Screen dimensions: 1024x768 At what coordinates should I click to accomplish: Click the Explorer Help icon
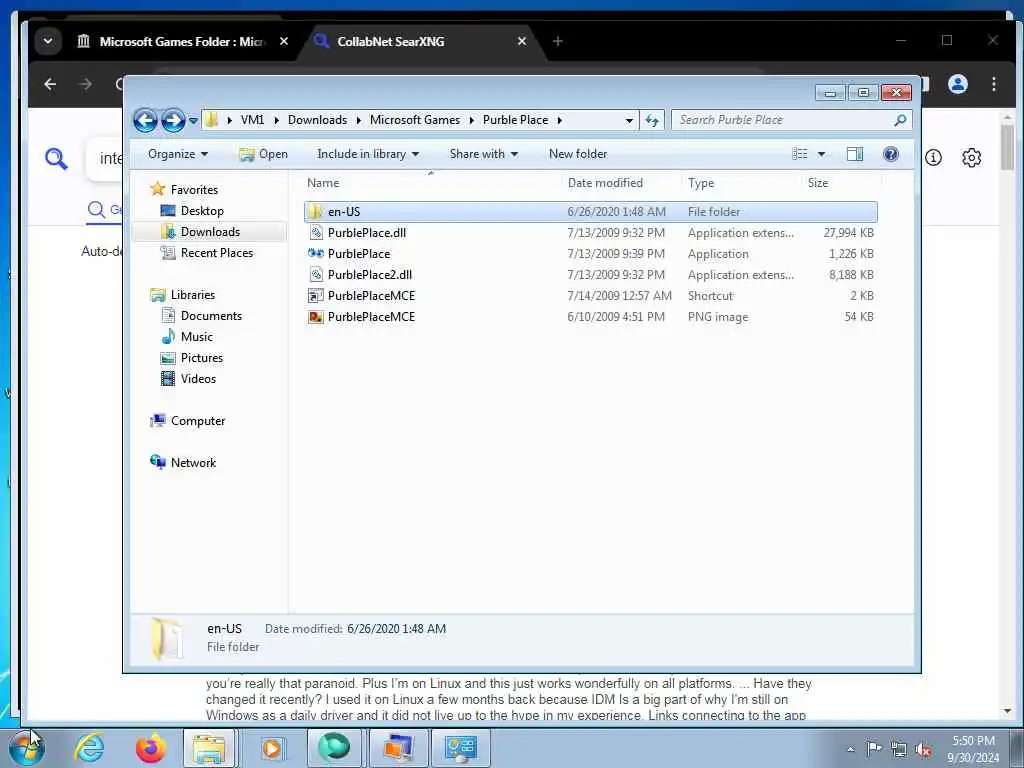click(x=890, y=154)
